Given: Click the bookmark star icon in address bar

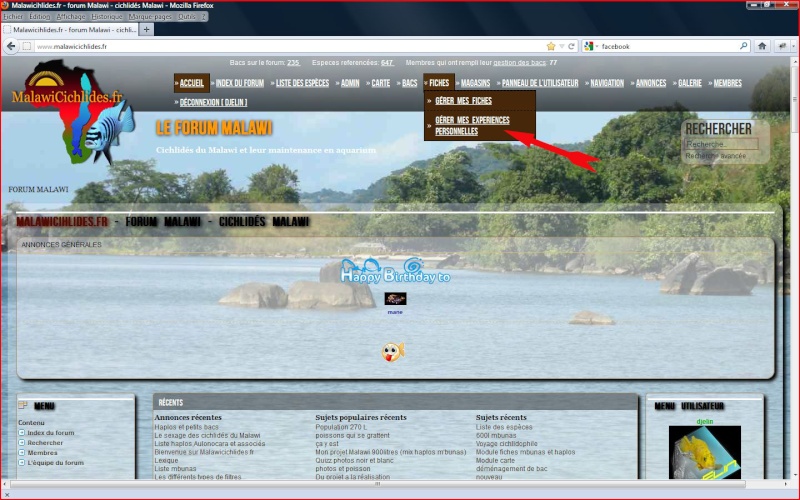Looking at the screenshot, I should point(551,46).
